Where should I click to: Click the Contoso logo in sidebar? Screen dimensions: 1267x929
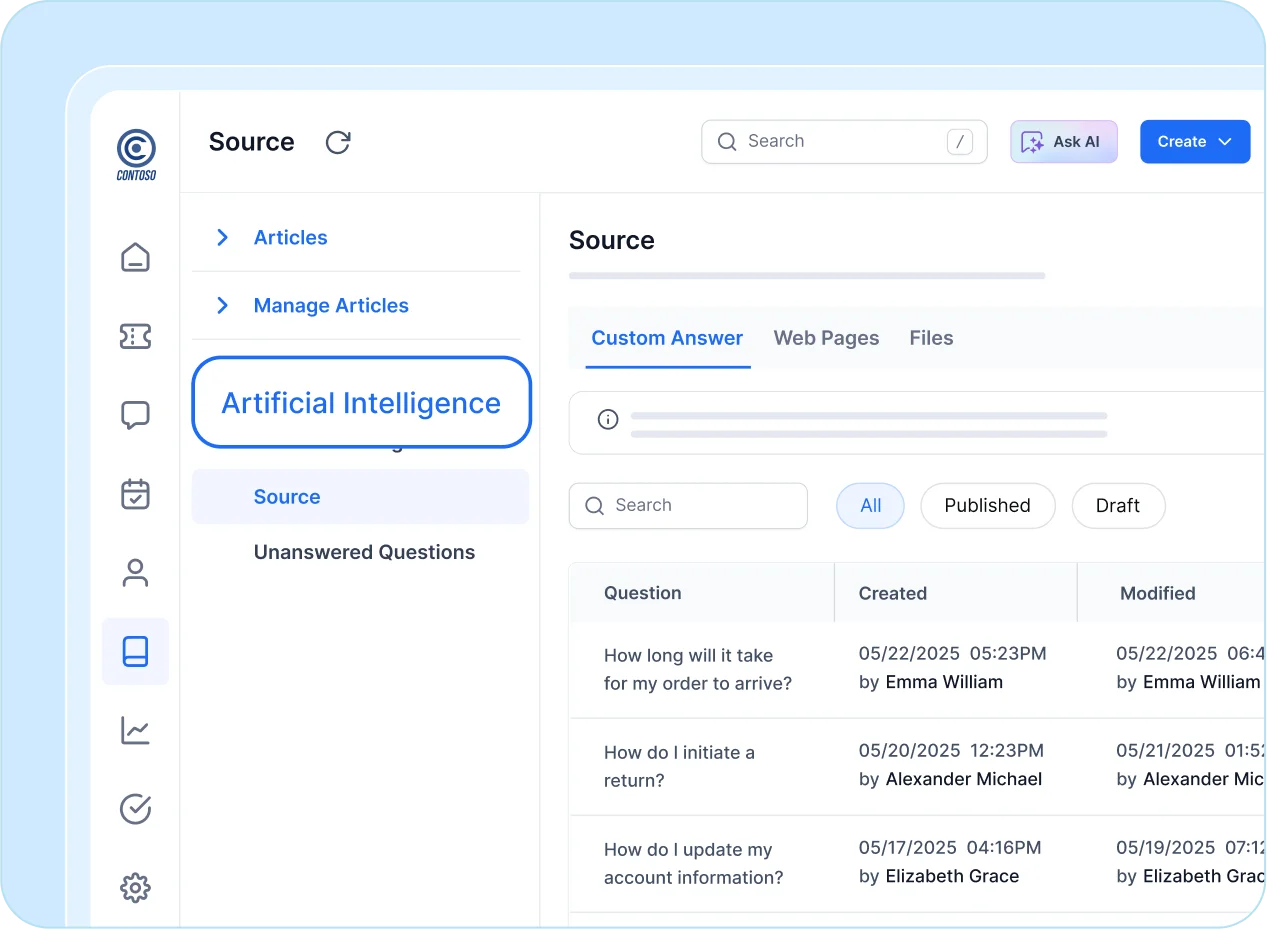pos(135,155)
